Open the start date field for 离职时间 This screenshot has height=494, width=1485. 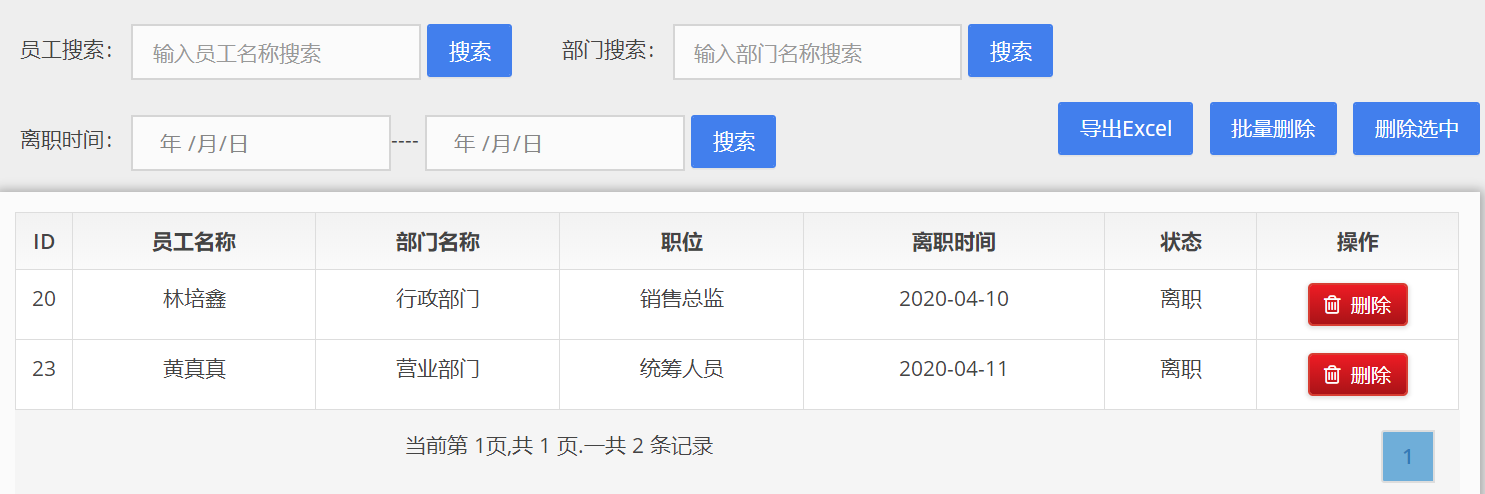coord(261,143)
